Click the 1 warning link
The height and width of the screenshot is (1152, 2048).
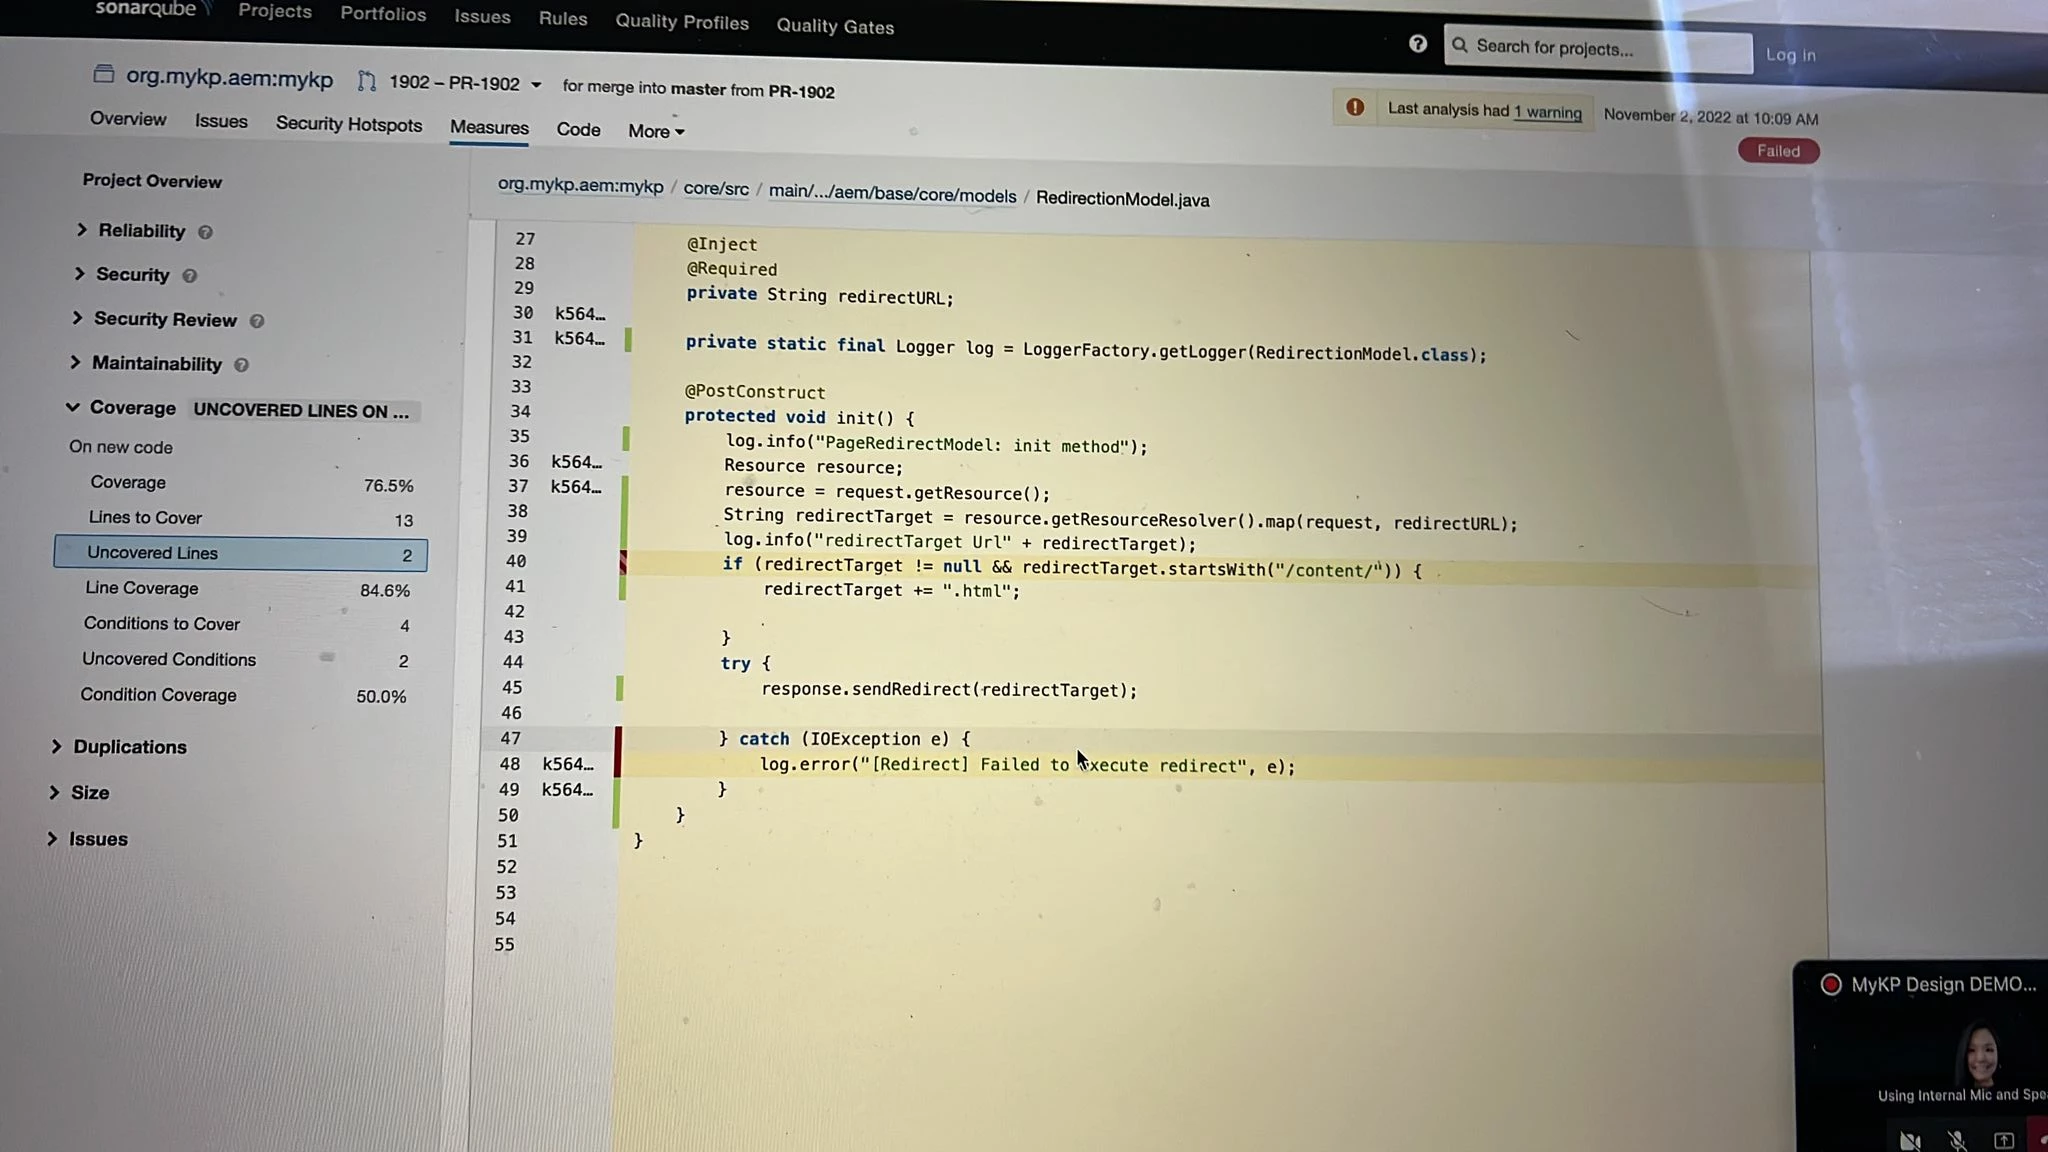[x=1547, y=112]
